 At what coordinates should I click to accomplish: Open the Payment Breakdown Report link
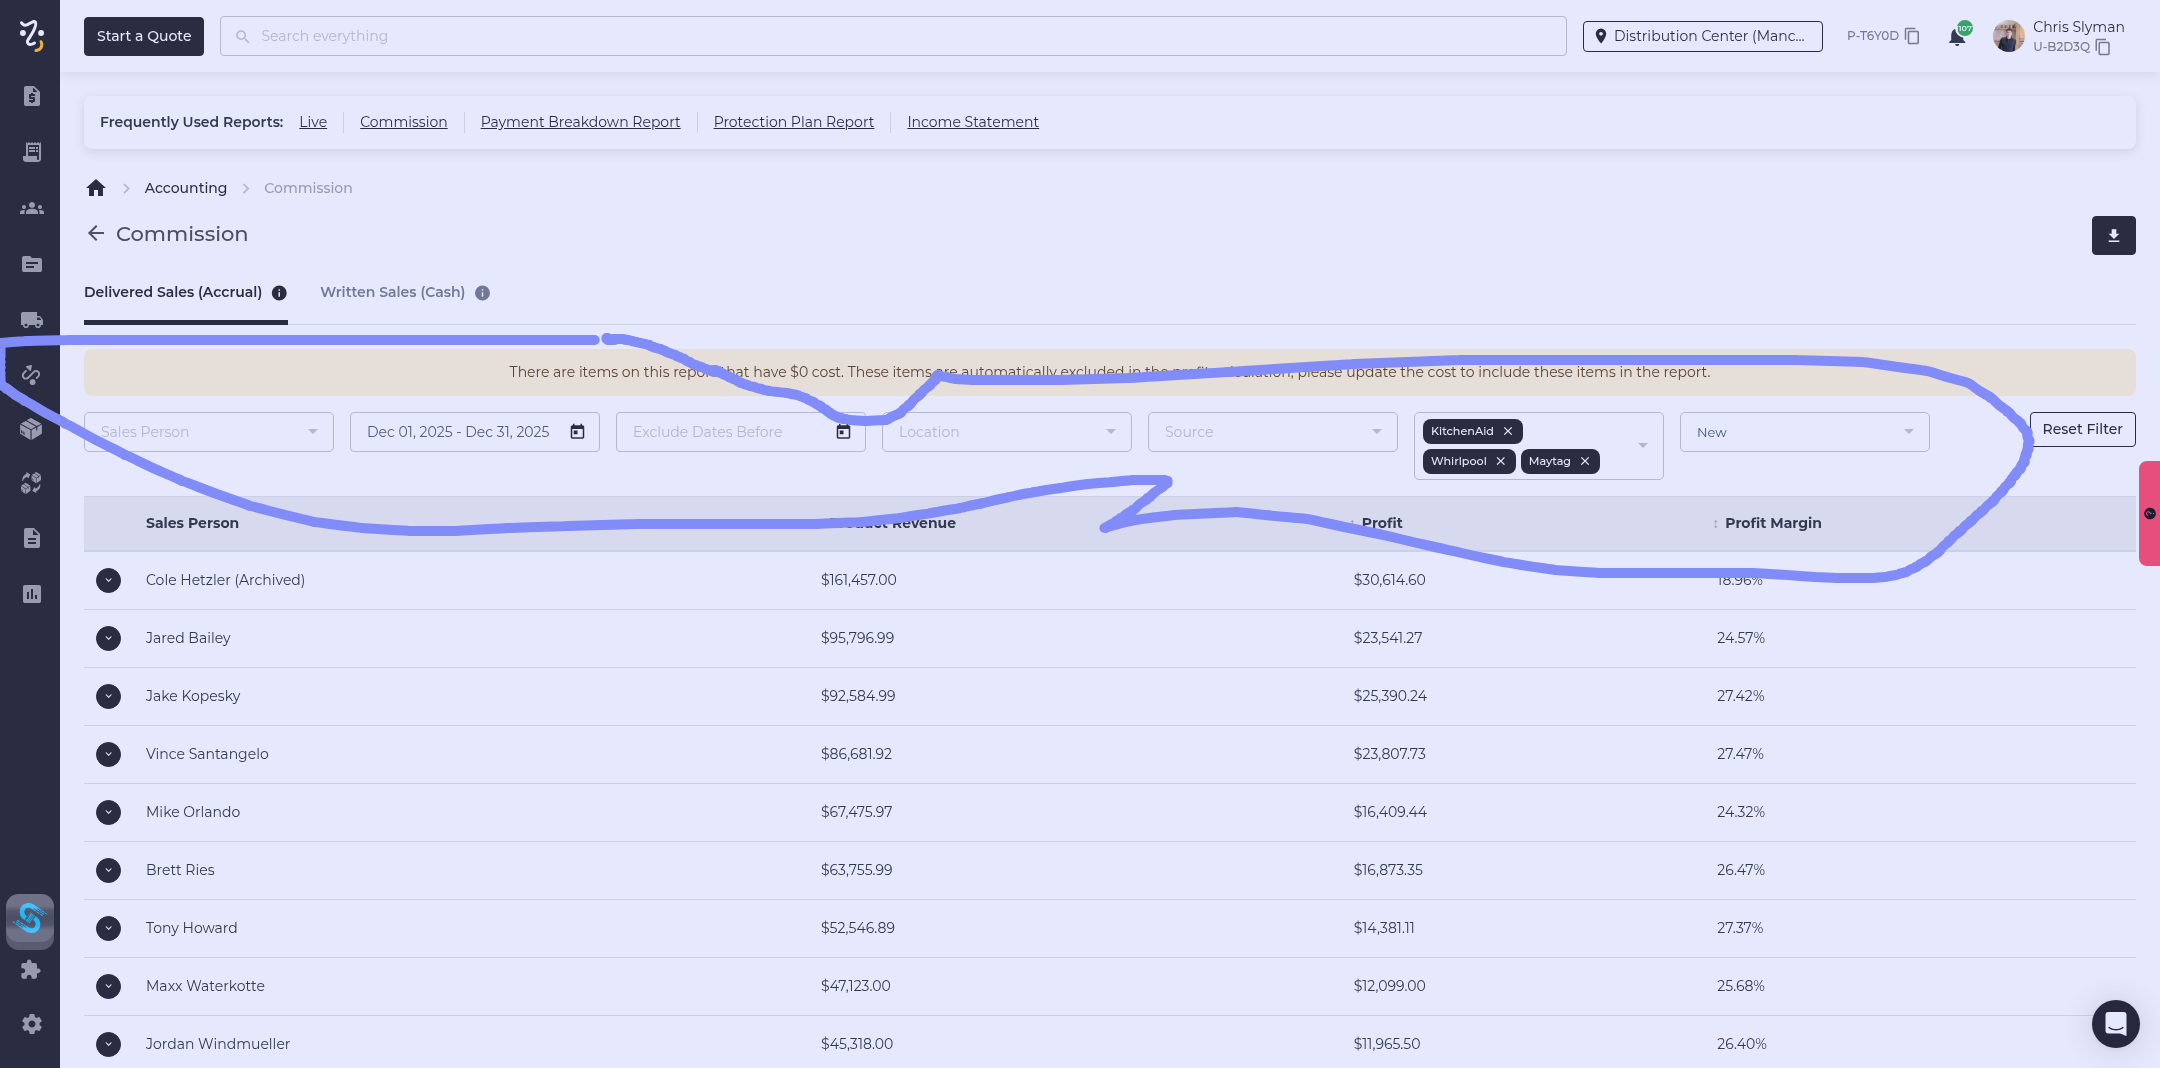[580, 122]
